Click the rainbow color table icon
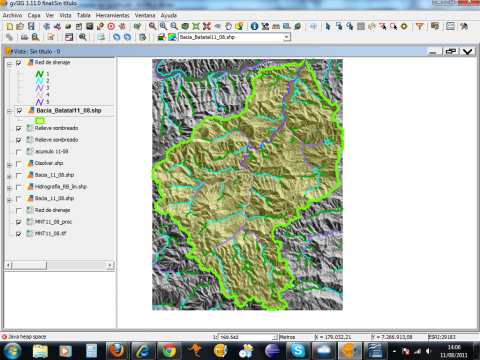The width and height of the screenshot is (480, 360). coord(172,37)
